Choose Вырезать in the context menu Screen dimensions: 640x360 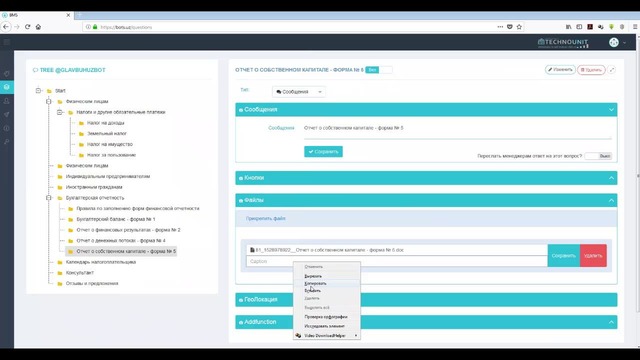click(313, 276)
